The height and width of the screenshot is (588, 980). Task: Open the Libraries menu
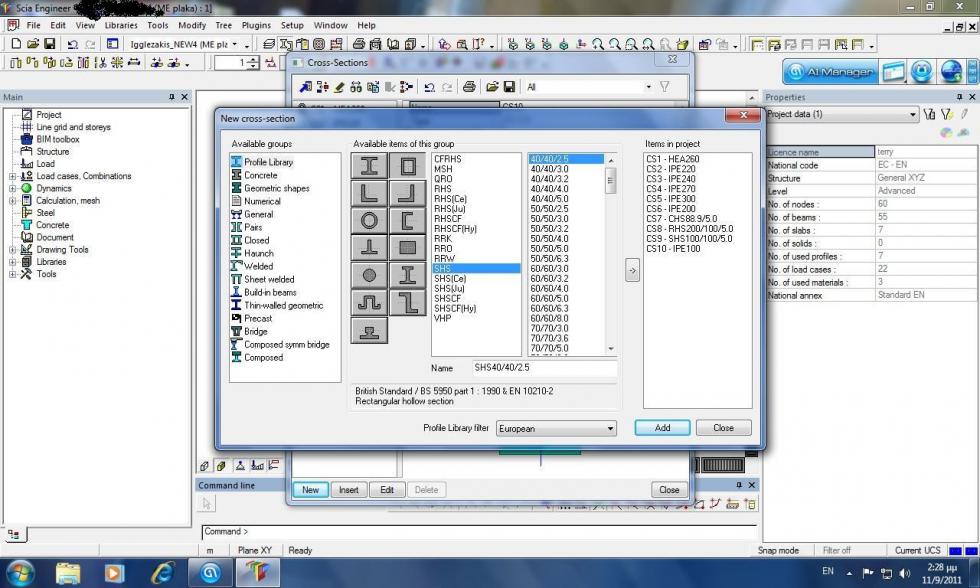tap(121, 26)
